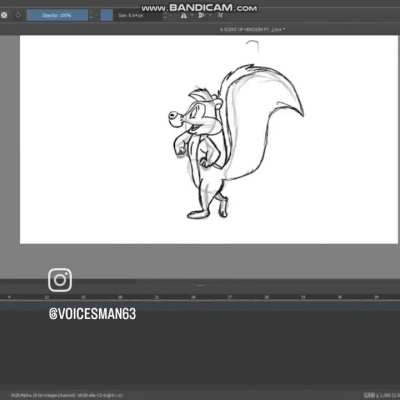
Task: Click the color space info in status bar
Action: 67,395
